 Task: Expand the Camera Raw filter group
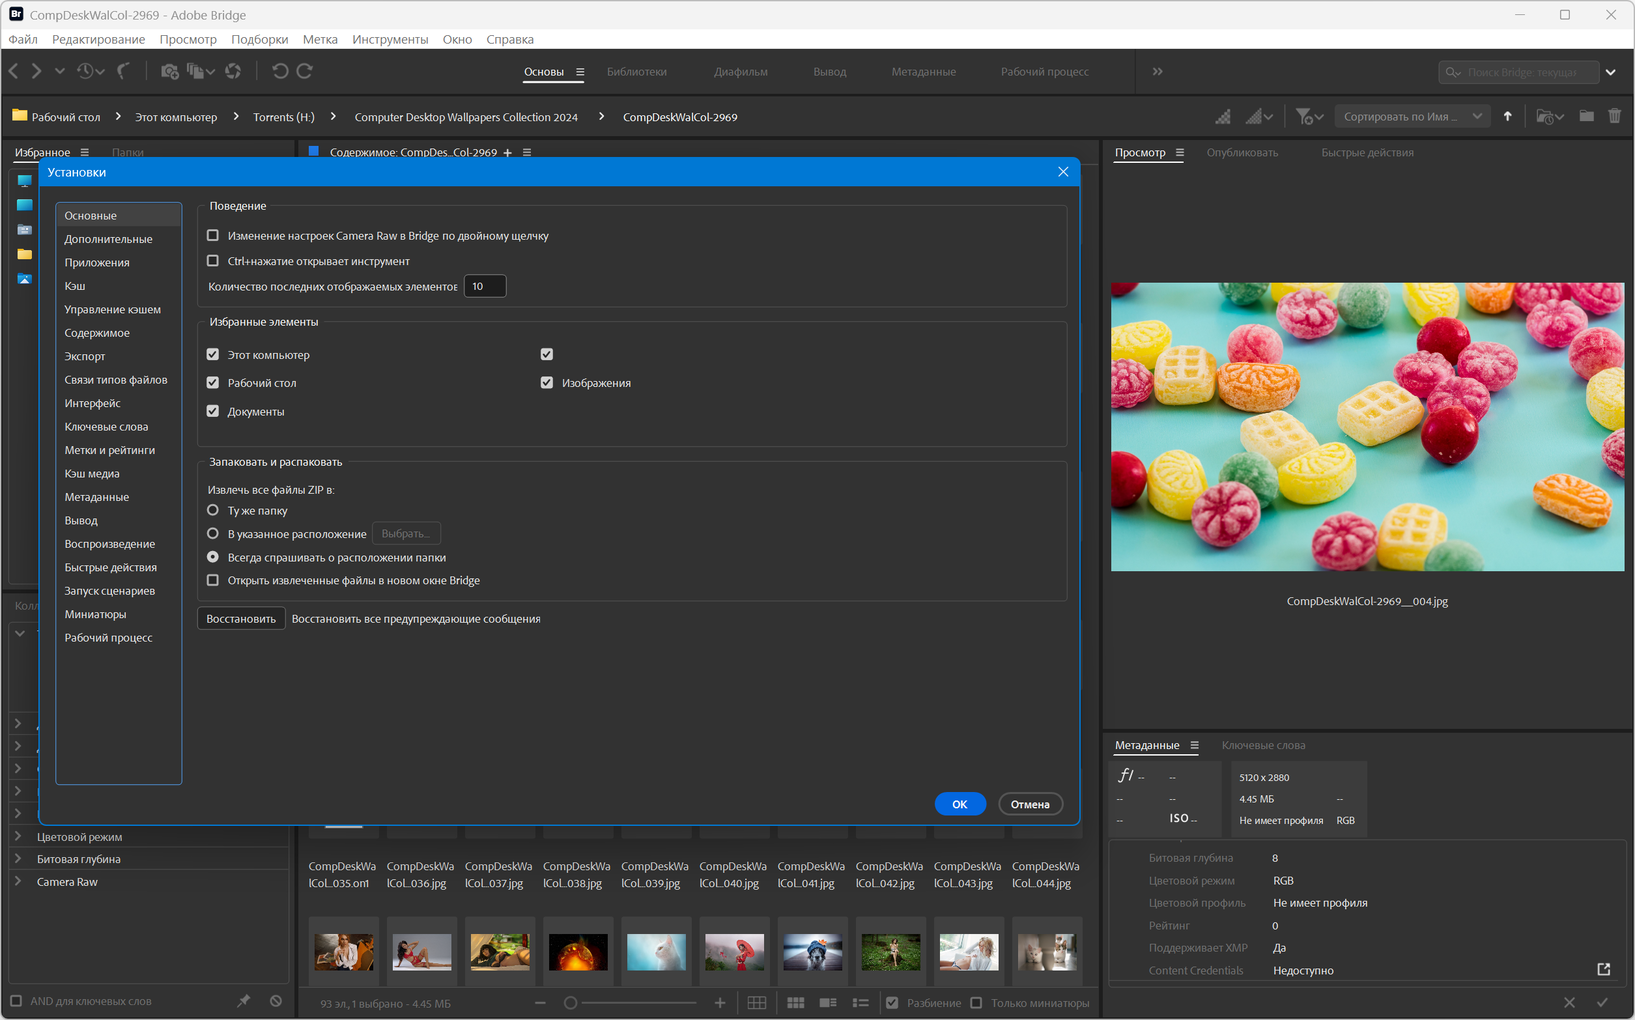coord(18,882)
